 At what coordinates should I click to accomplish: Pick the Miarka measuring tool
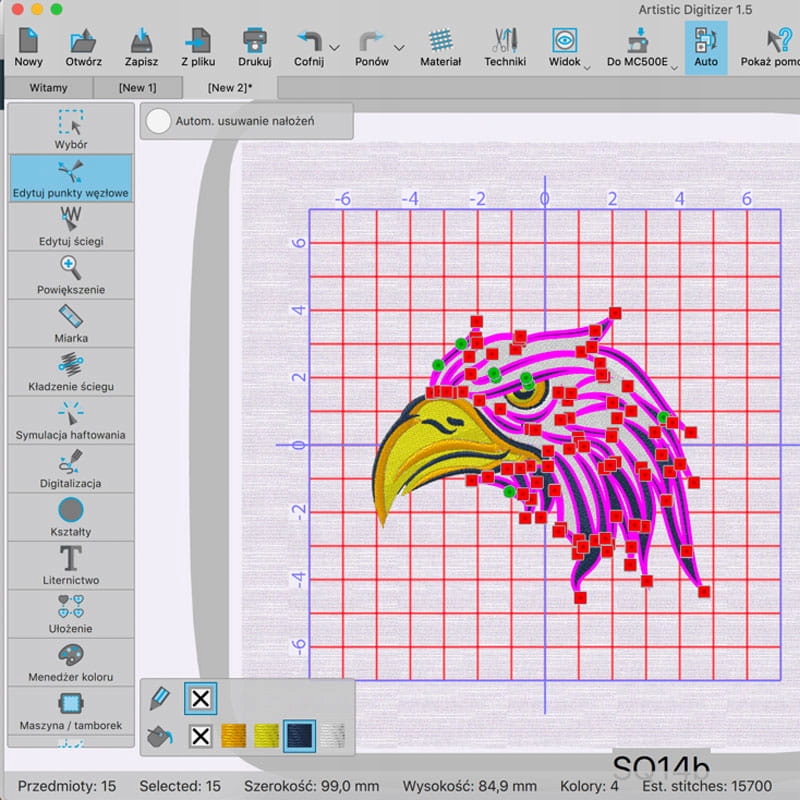click(x=71, y=323)
